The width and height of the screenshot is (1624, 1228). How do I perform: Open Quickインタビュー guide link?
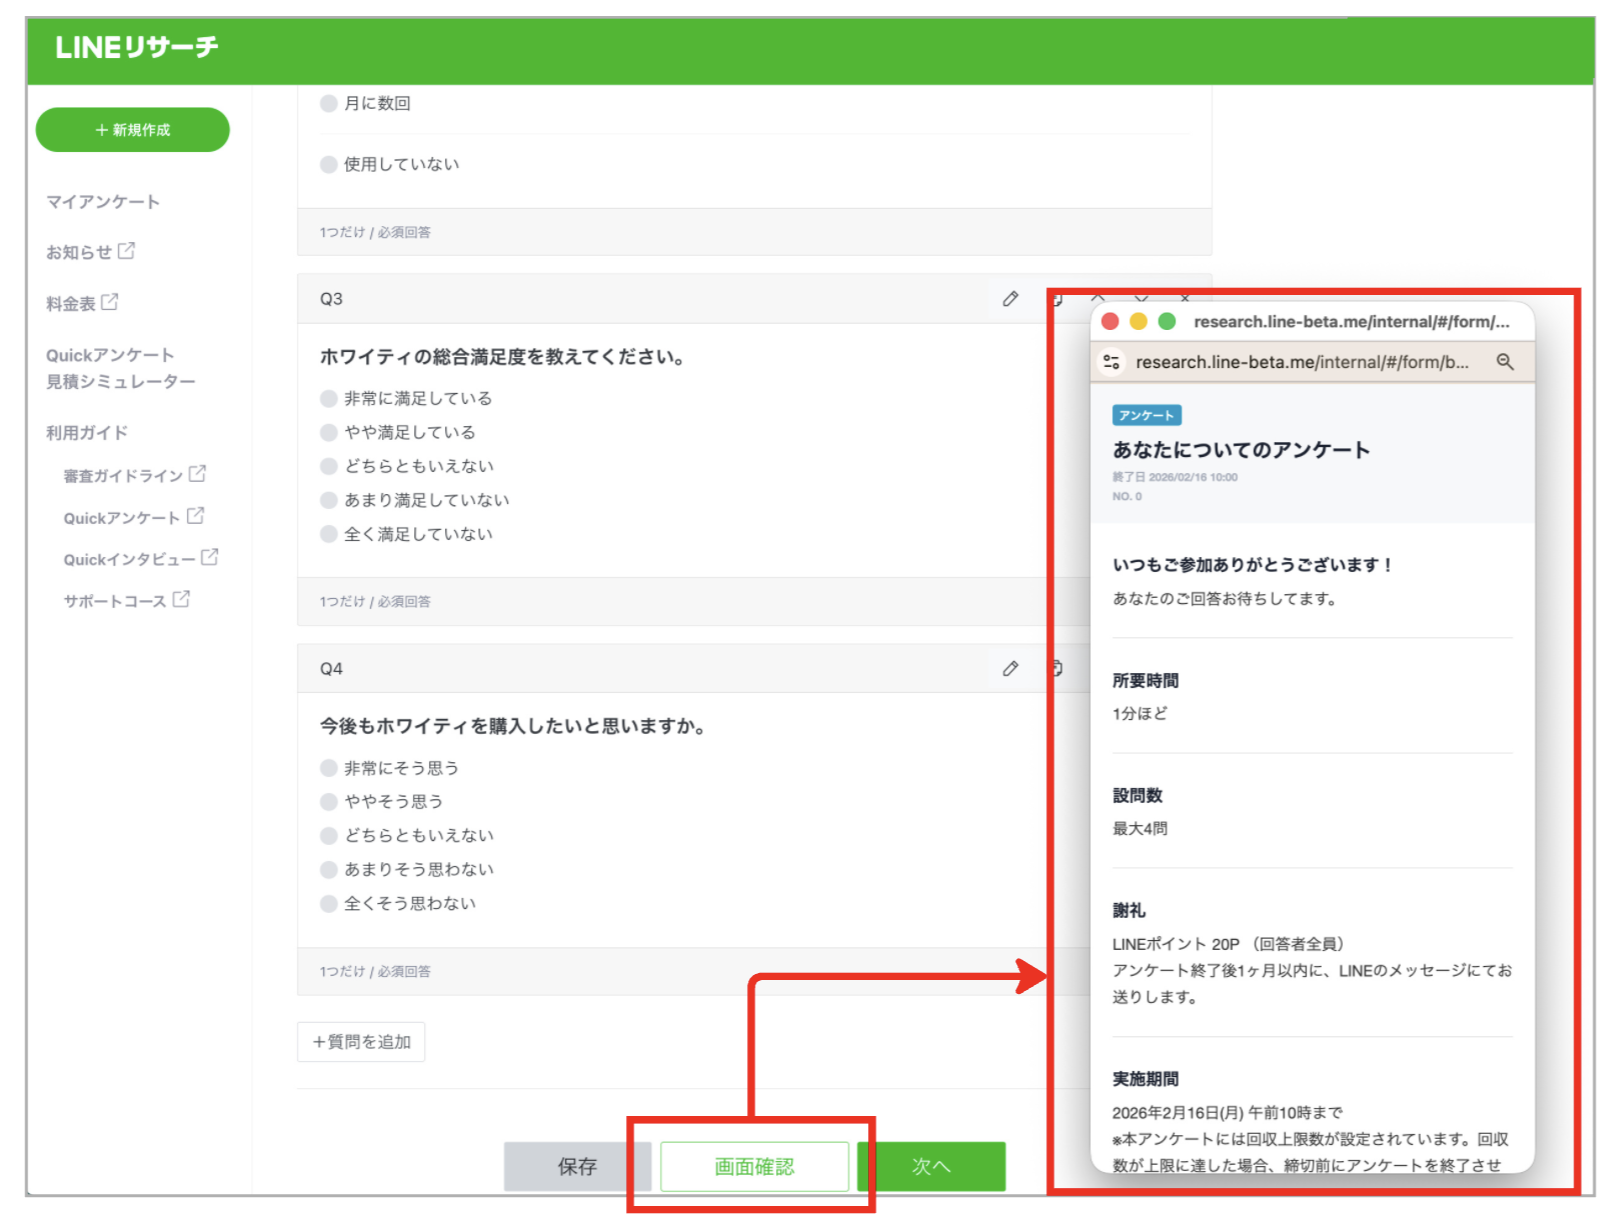coord(130,560)
